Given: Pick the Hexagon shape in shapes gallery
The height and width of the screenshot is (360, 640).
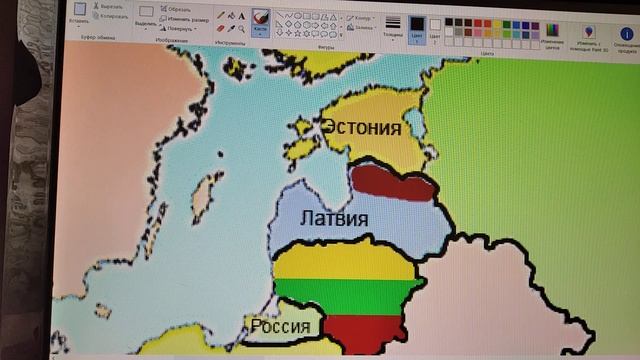Looking at the screenshot, I should [307, 26].
